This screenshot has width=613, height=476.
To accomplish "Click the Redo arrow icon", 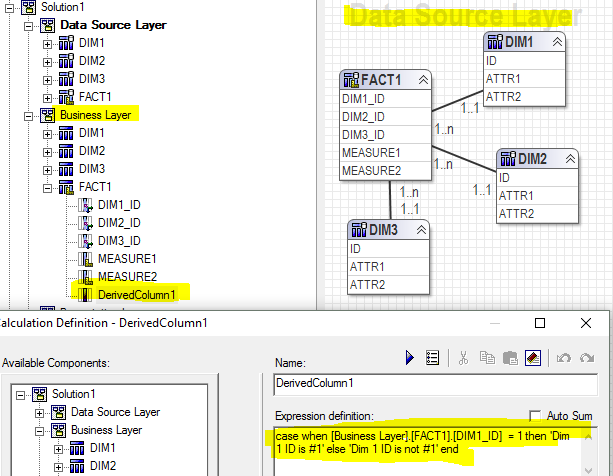I will click(587, 358).
